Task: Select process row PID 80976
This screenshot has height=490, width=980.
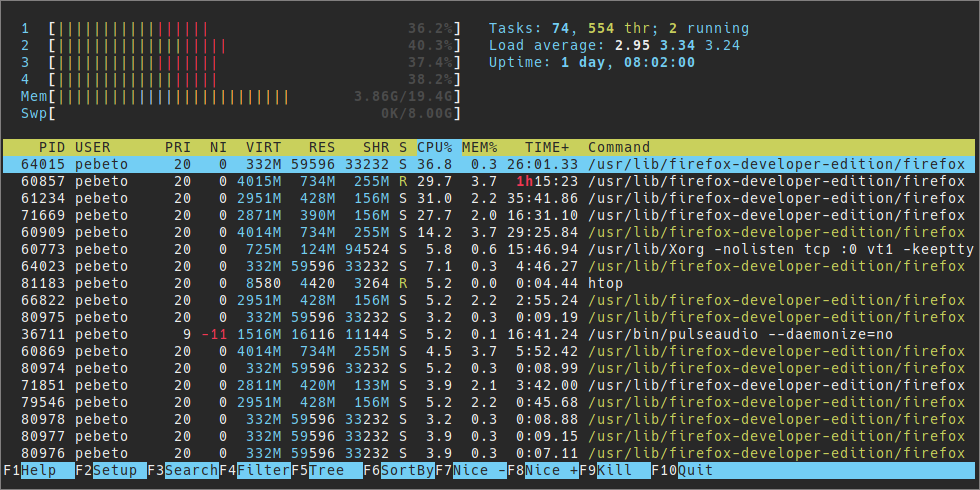Action: coord(489,452)
